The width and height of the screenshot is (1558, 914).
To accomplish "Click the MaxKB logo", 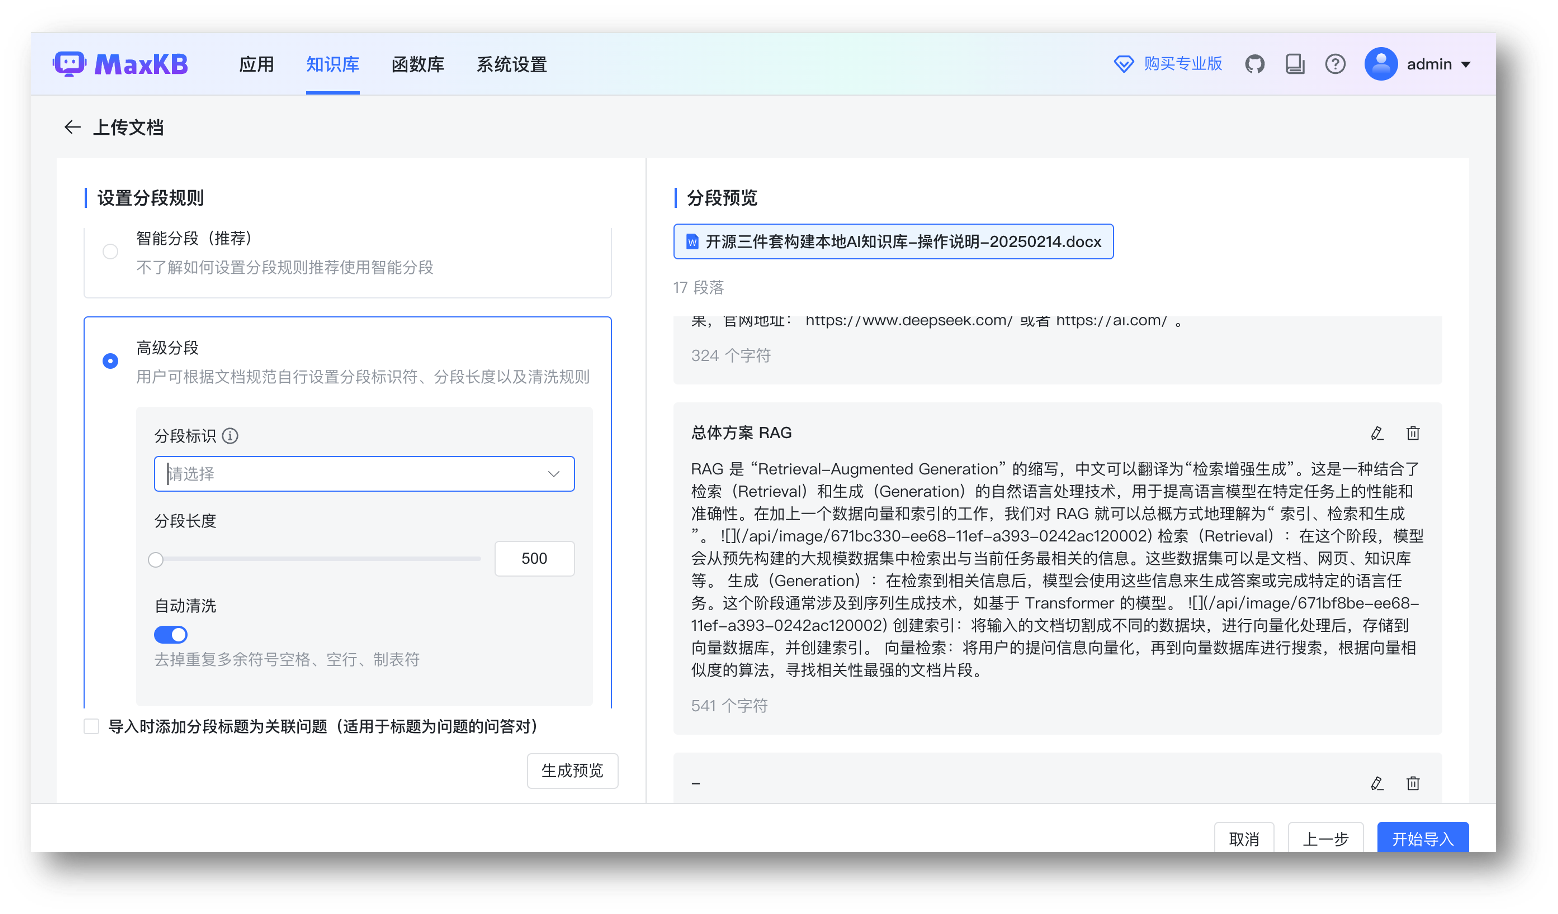I will pos(119,63).
